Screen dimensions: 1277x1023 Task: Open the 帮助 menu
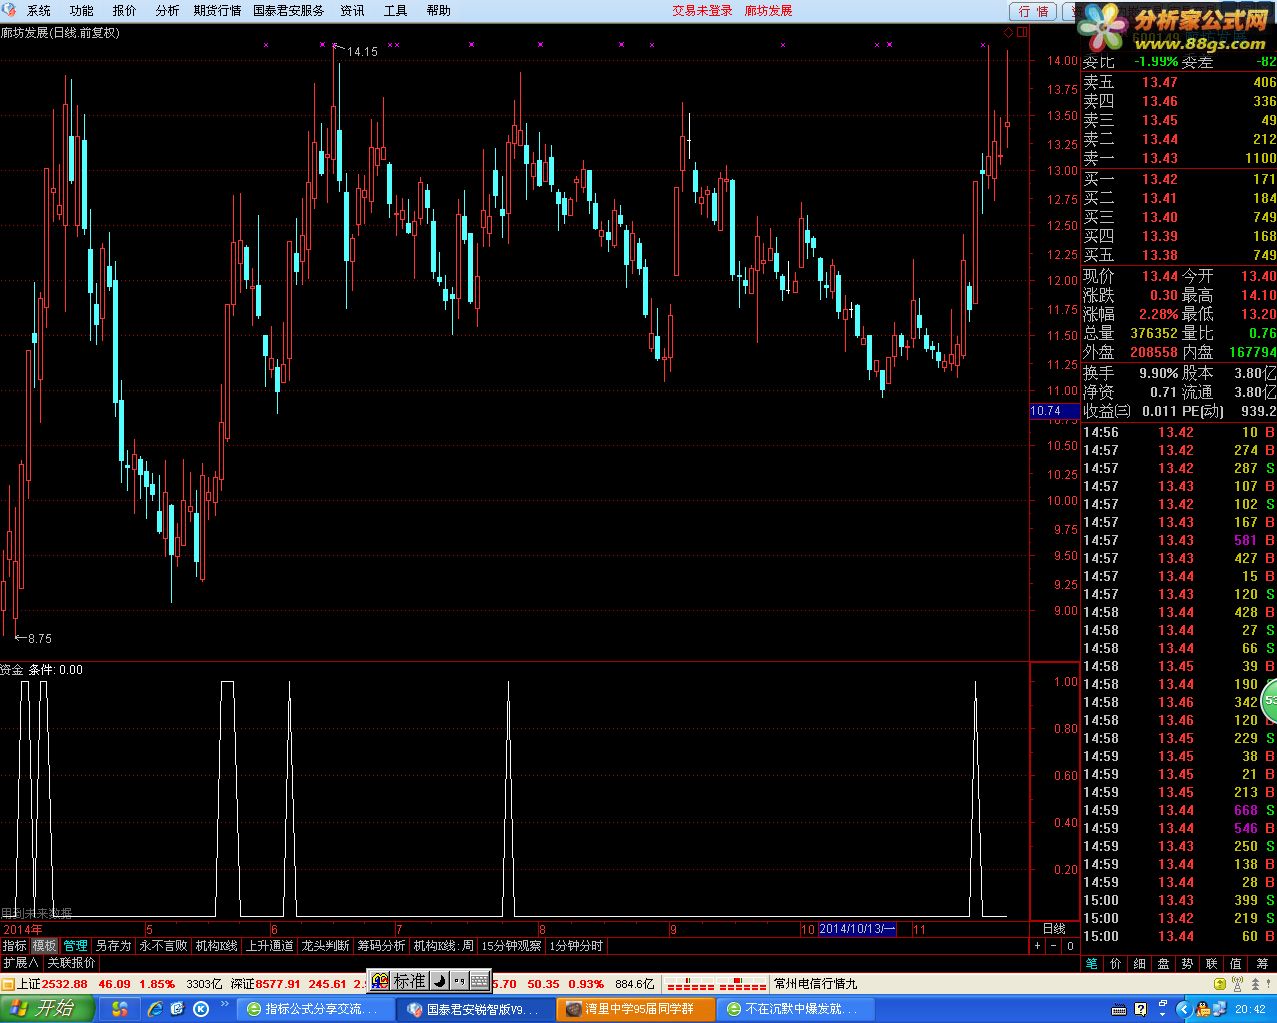pyautogui.click(x=438, y=10)
